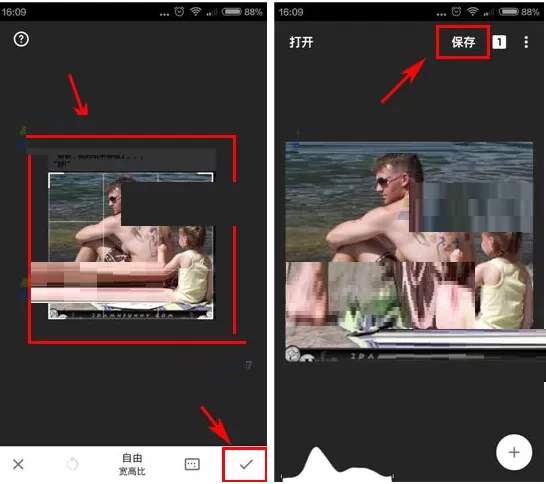546x484 pixels.
Task: Open the aspect ratio frame icon
Action: (192, 464)
